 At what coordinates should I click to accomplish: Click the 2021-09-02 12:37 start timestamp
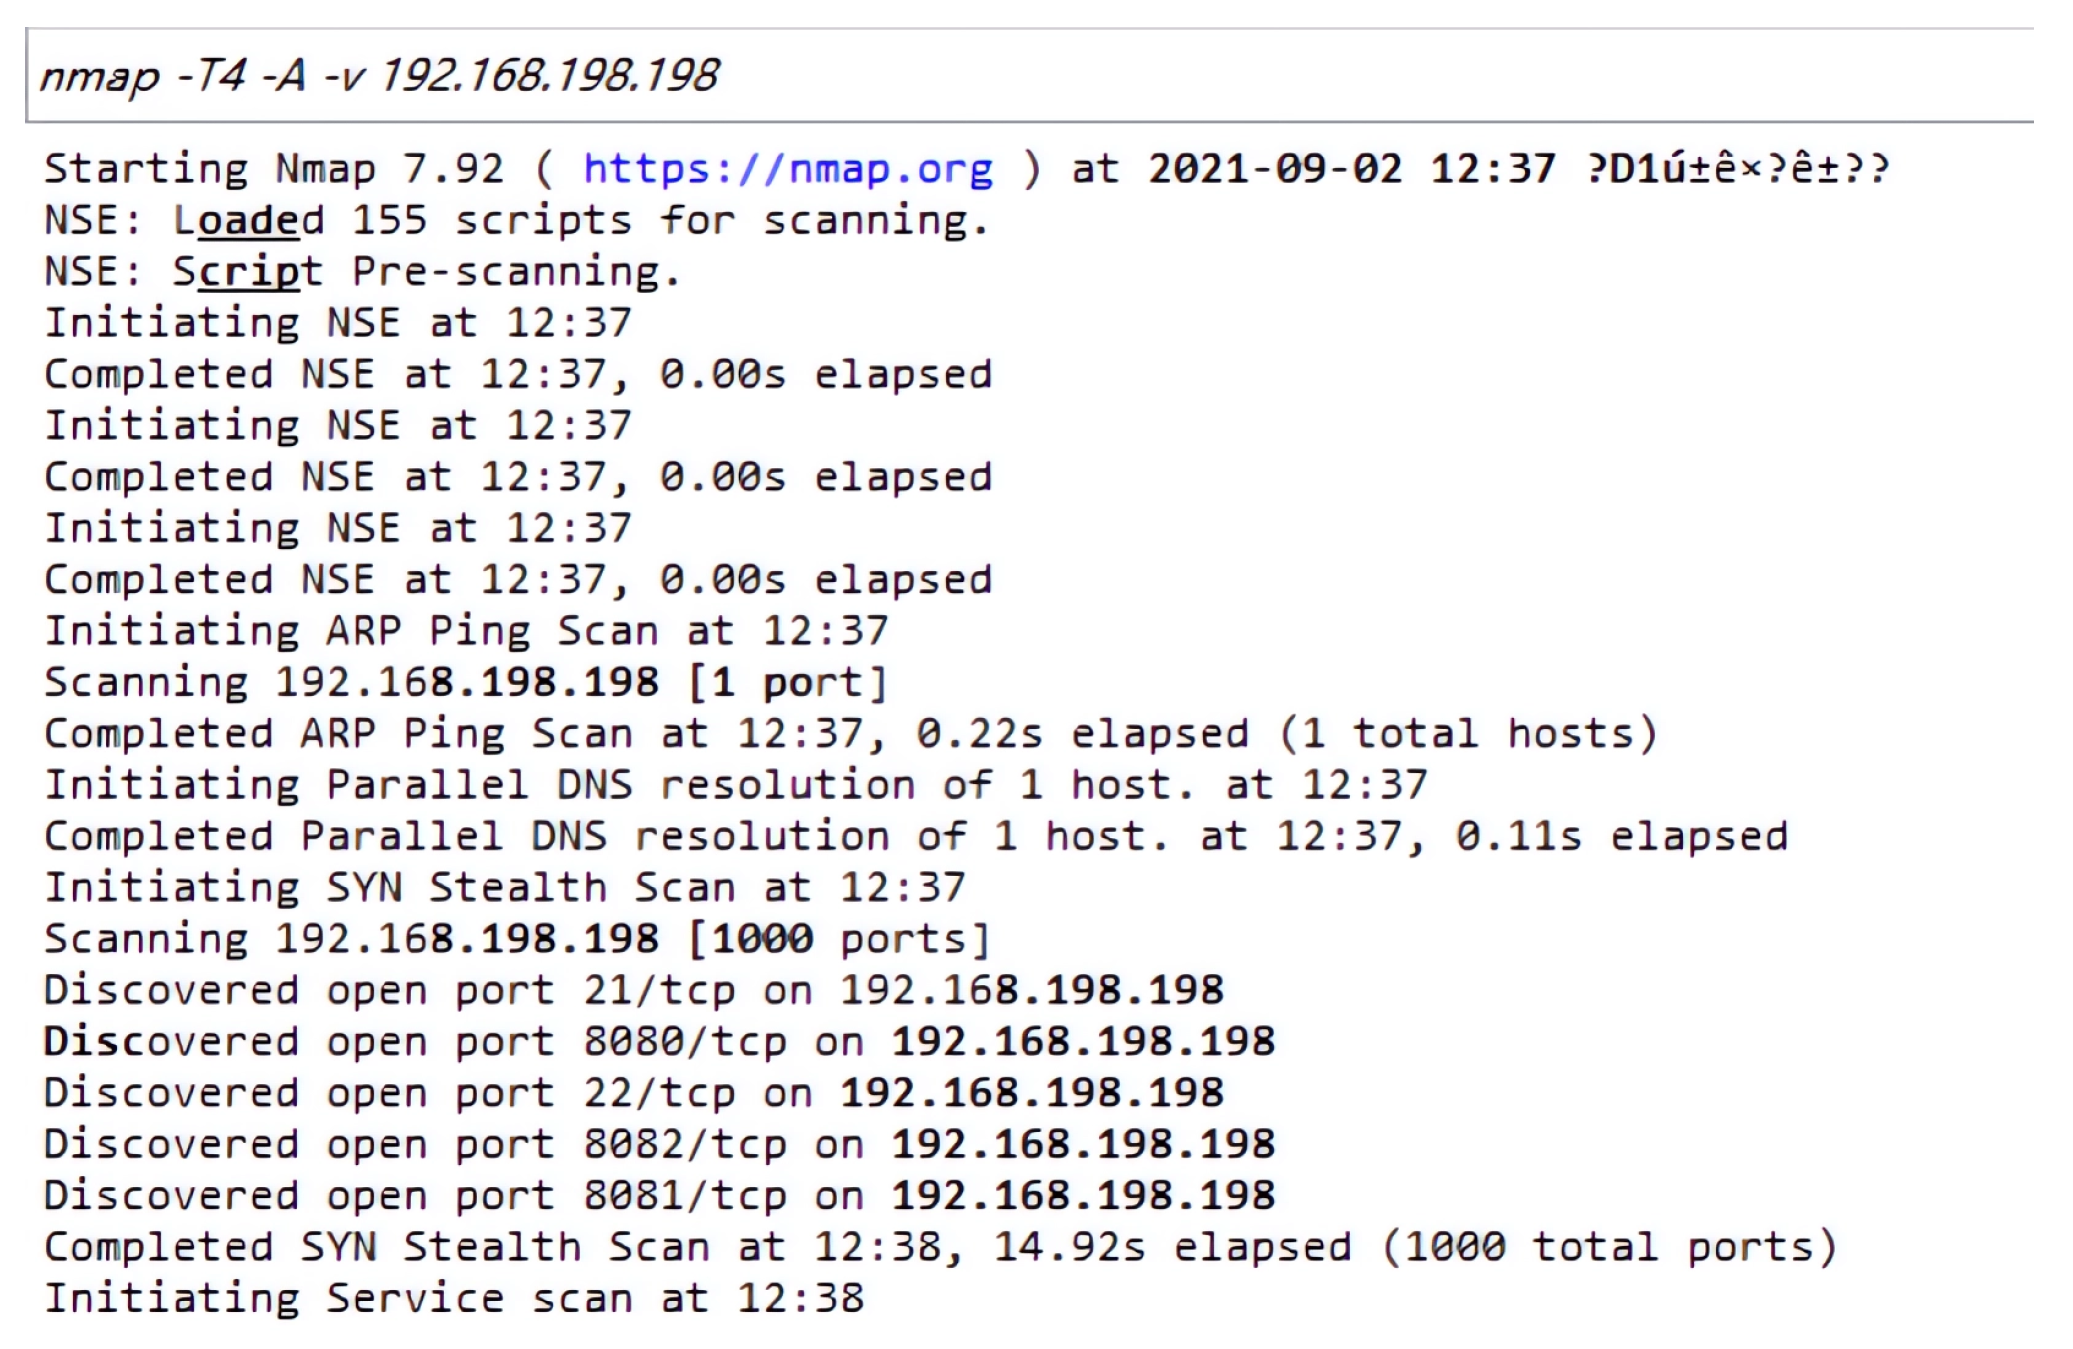[x=1351, y=169]
